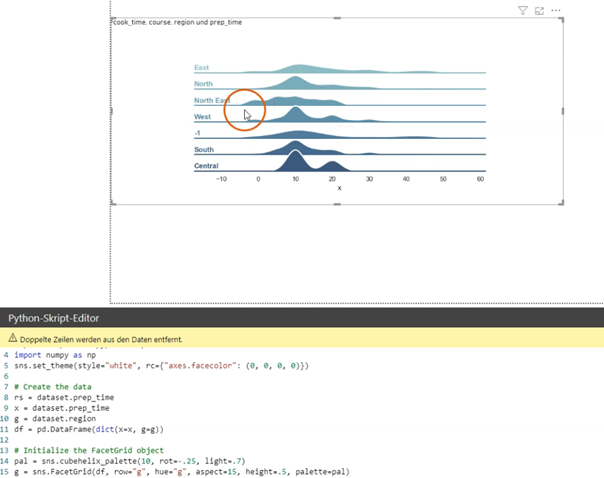Activate focus mode icon on the visual
Image resolution: width=604 pixels, height=478 pixels.
[539, 11]
